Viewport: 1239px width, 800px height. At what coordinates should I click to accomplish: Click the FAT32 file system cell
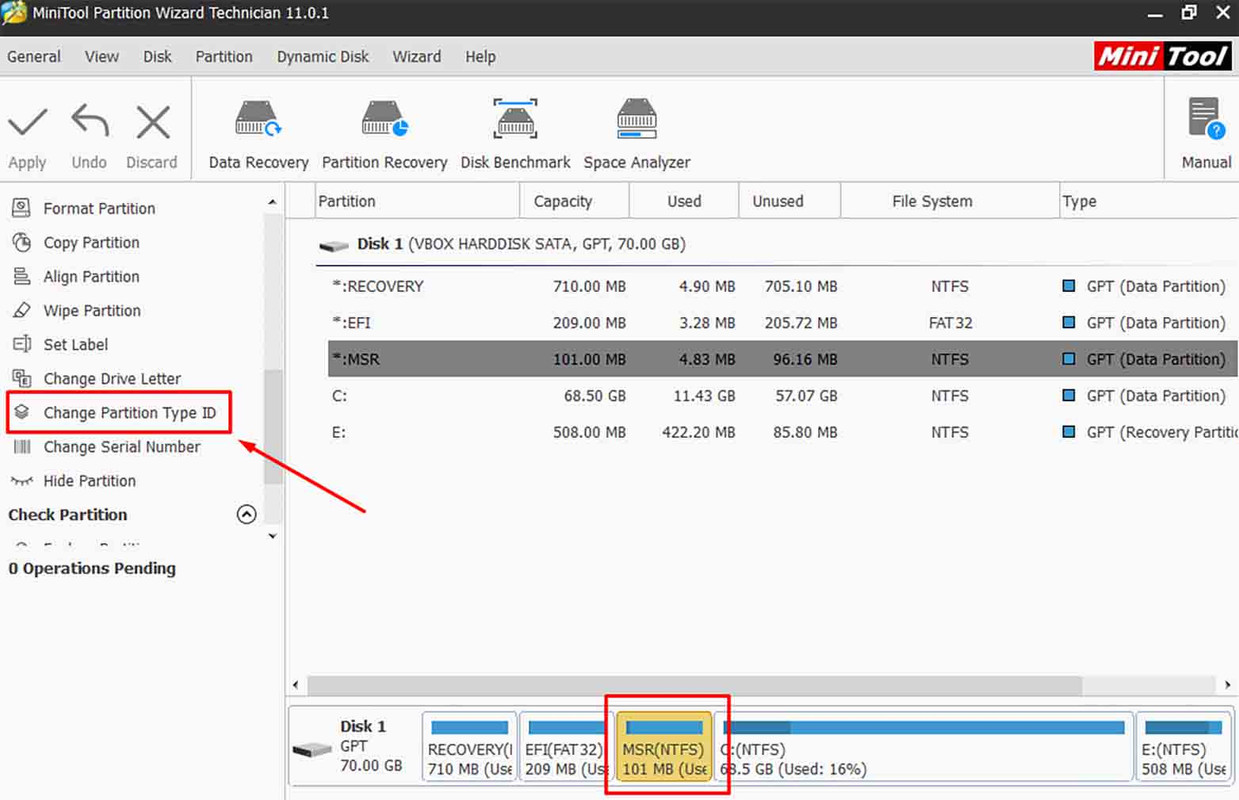[949, 323]
